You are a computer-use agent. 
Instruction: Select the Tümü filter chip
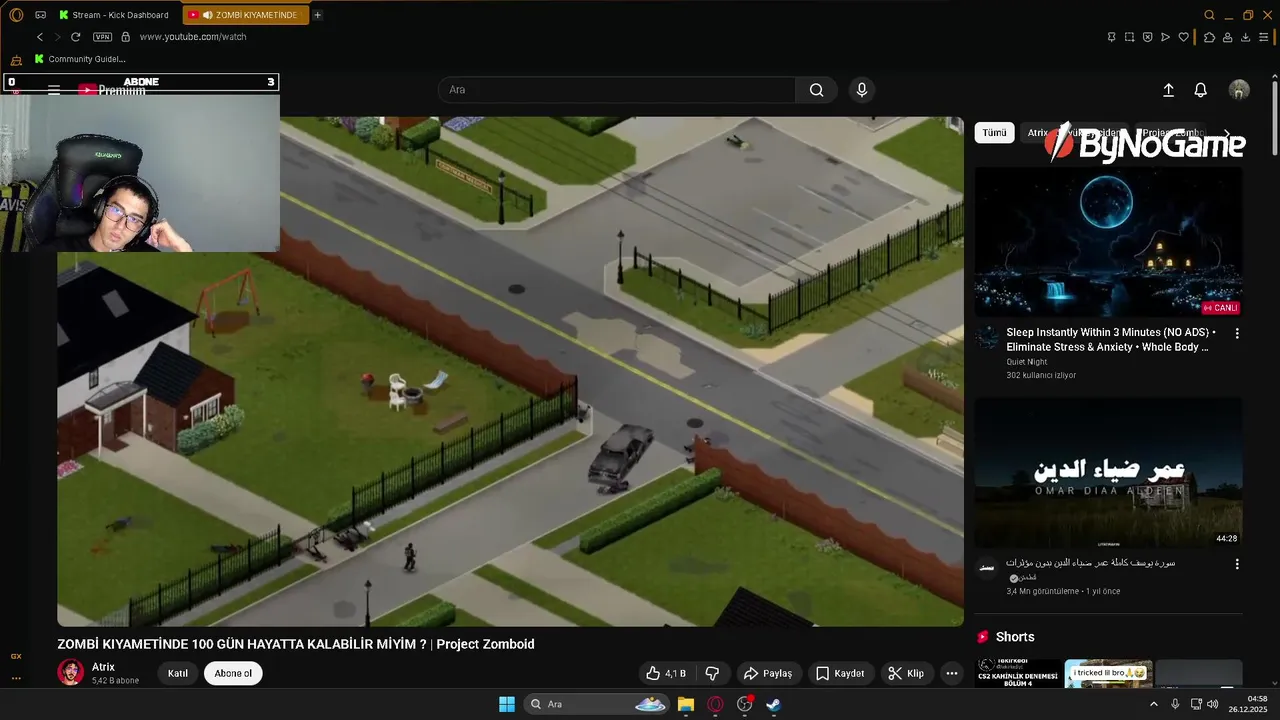pos(994,132)
